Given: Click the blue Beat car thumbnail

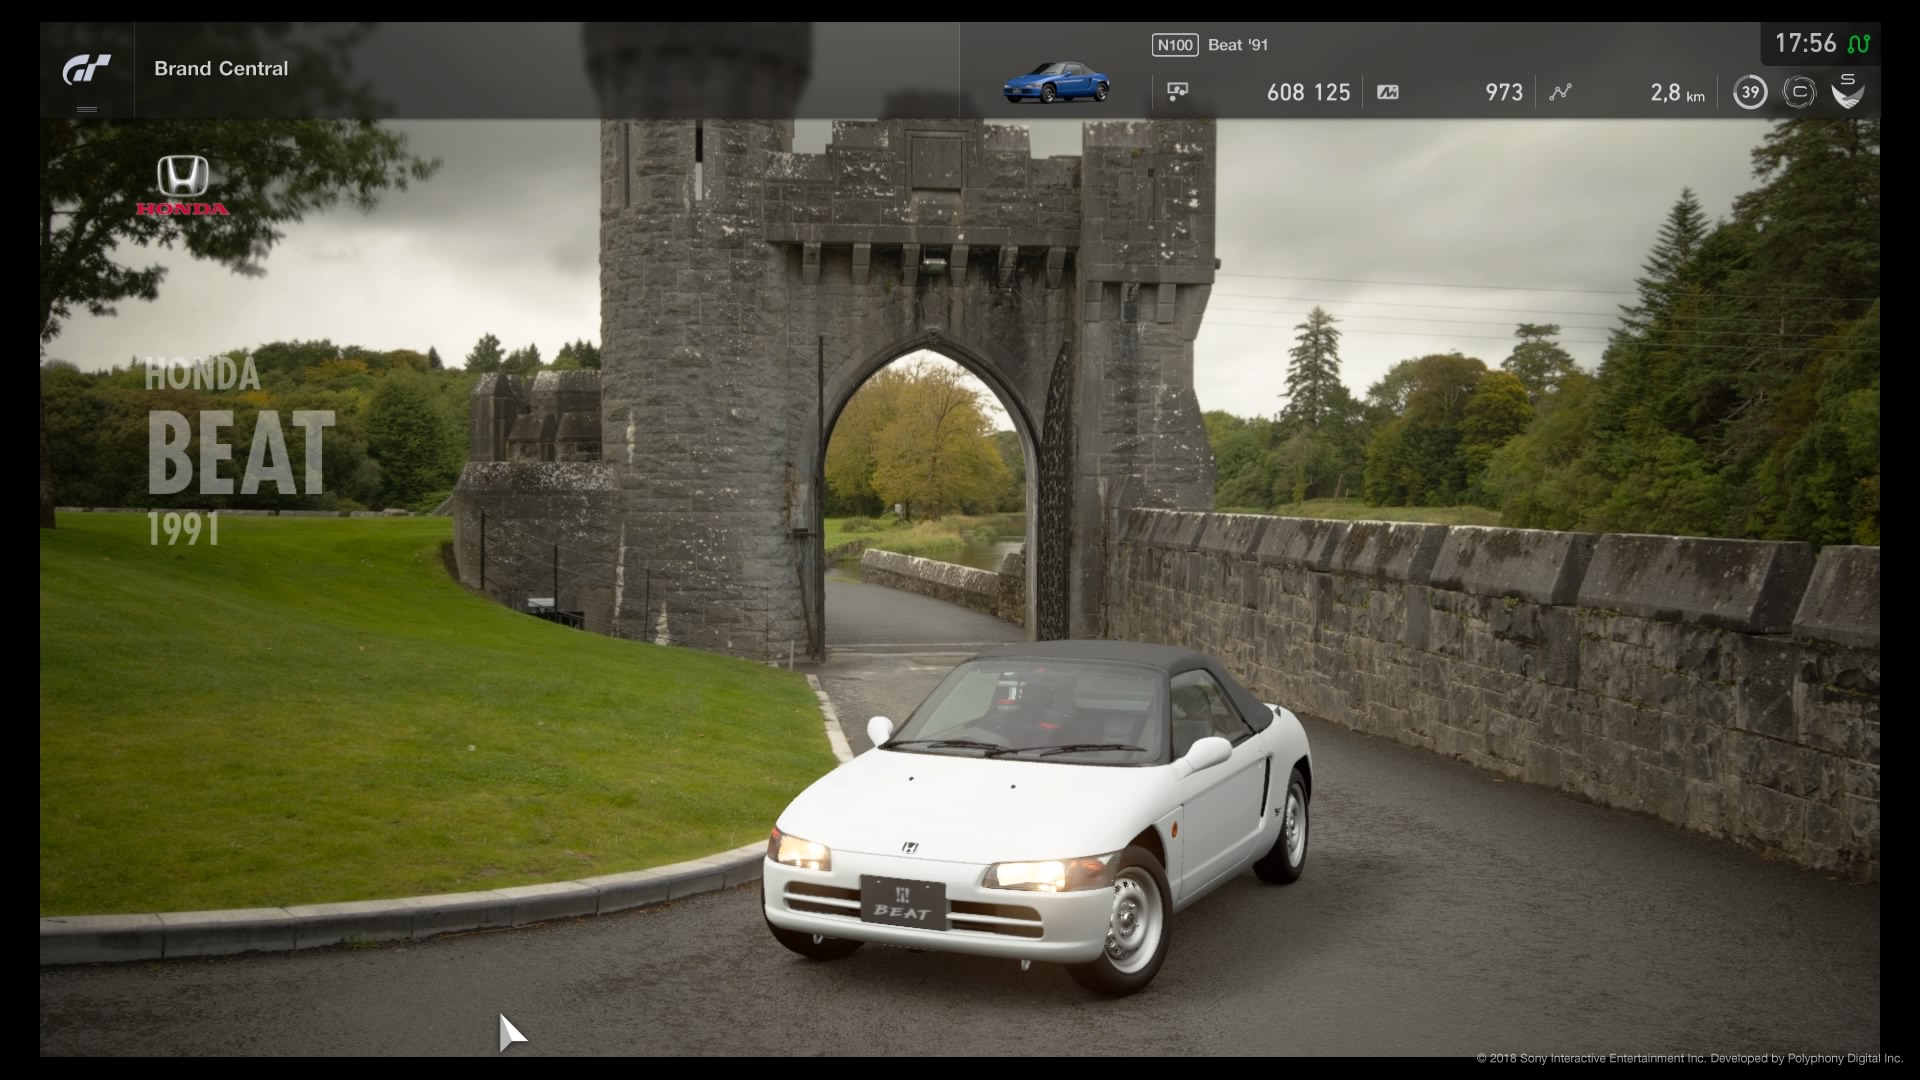Looking at the screenshot, I should (x=1056, y=83).
